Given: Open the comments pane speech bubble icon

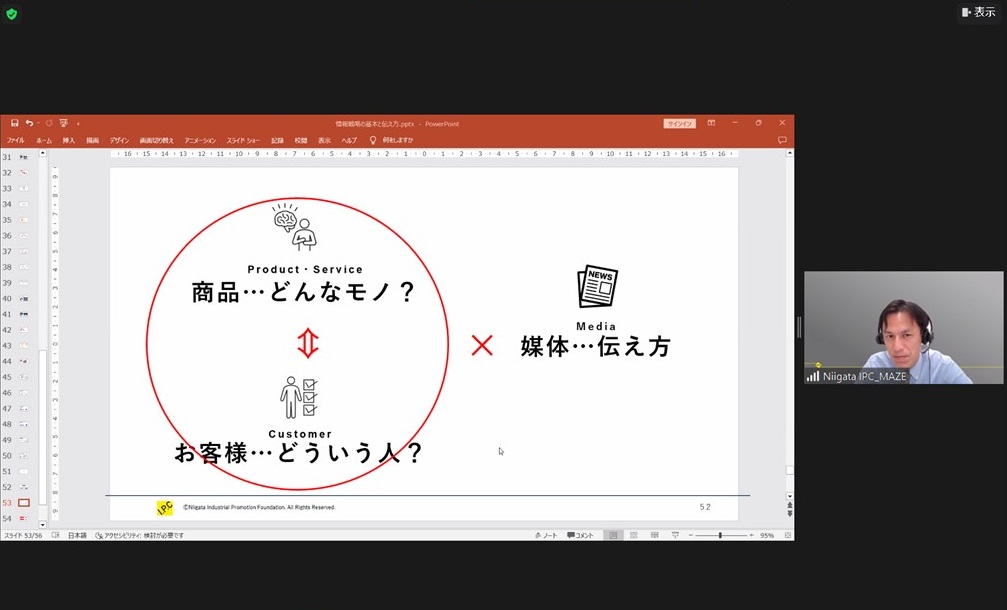Looking at the screenshot, I should (782, 140).
